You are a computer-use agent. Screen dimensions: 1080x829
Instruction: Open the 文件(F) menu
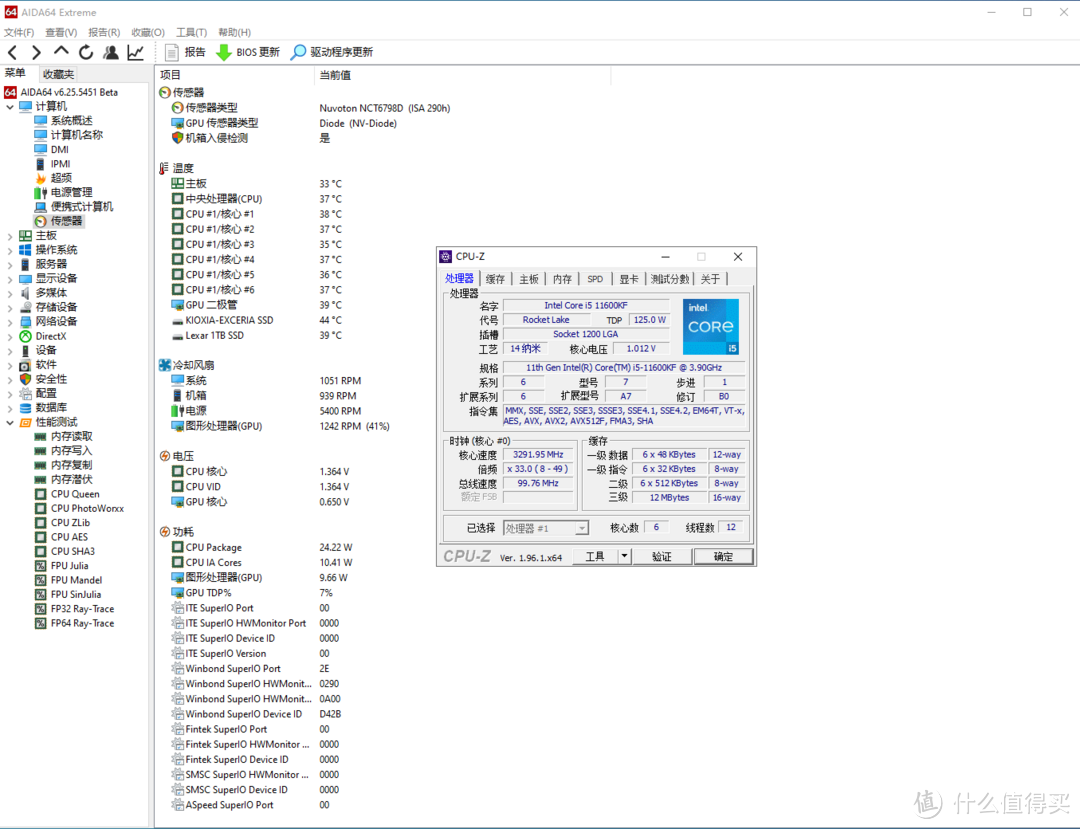tap(19, 32)
